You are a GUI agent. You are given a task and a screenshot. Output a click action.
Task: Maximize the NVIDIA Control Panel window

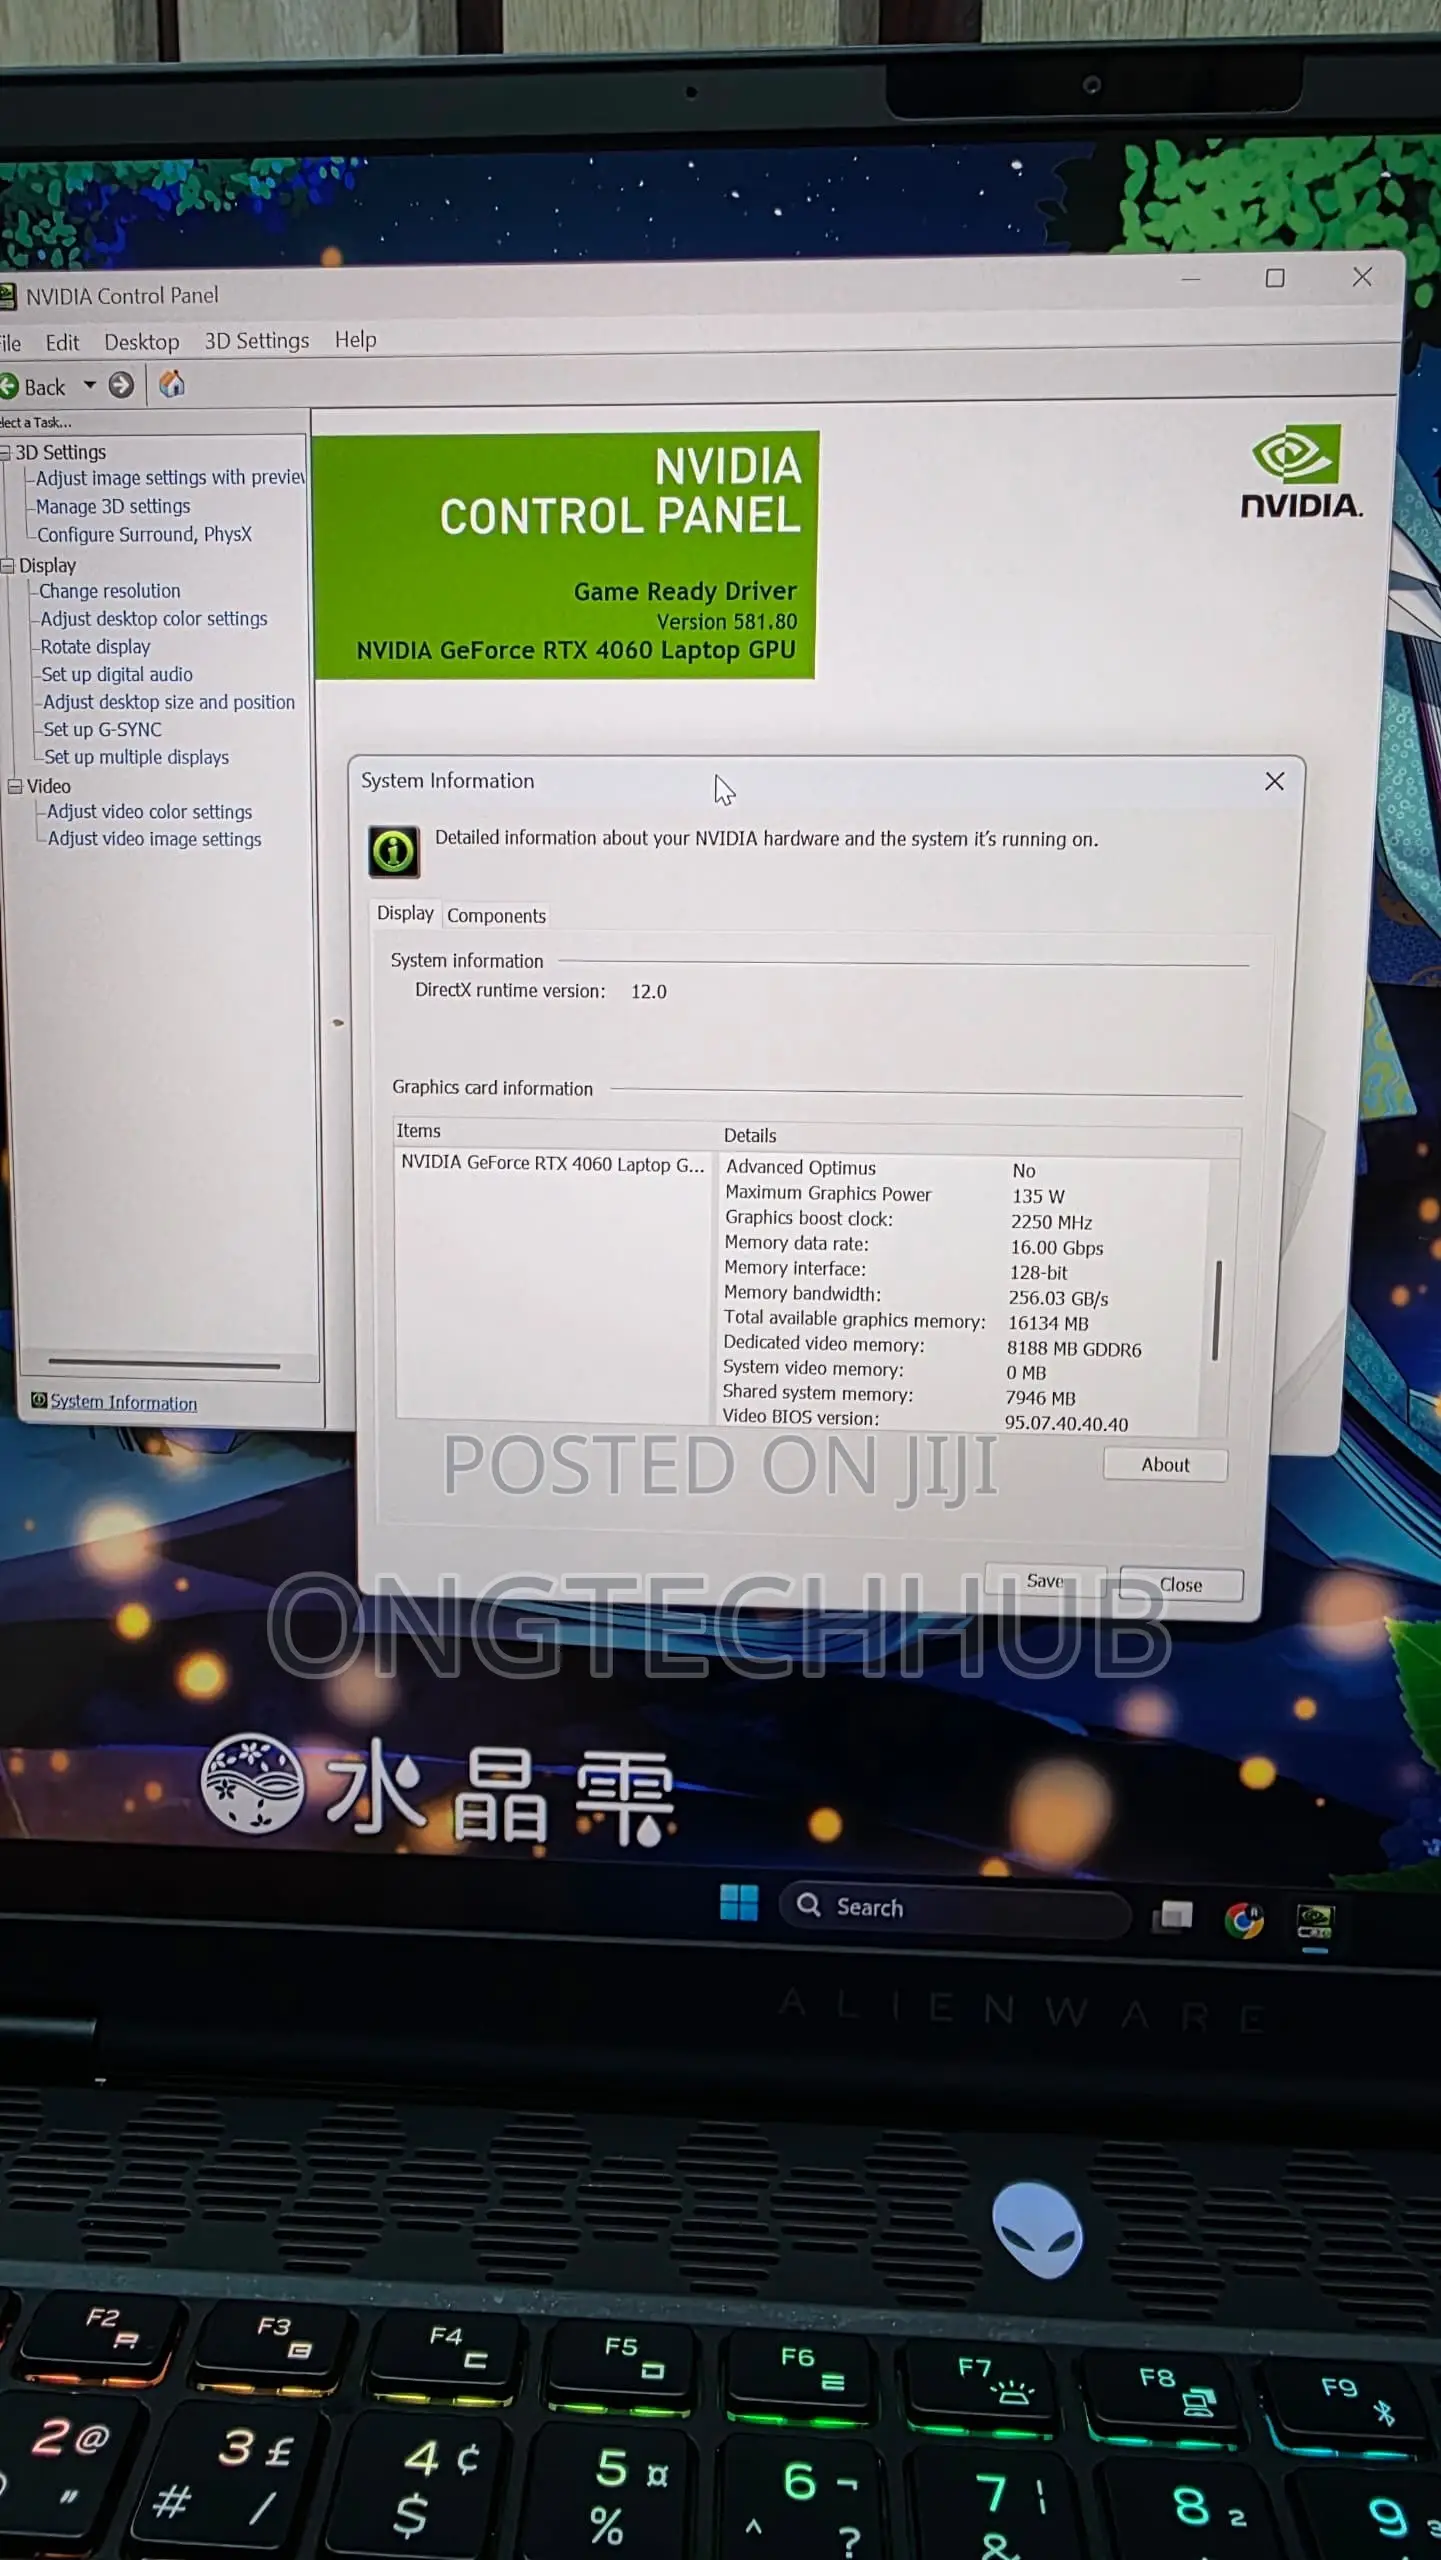pyautogui.click(x=1275, y=278)
